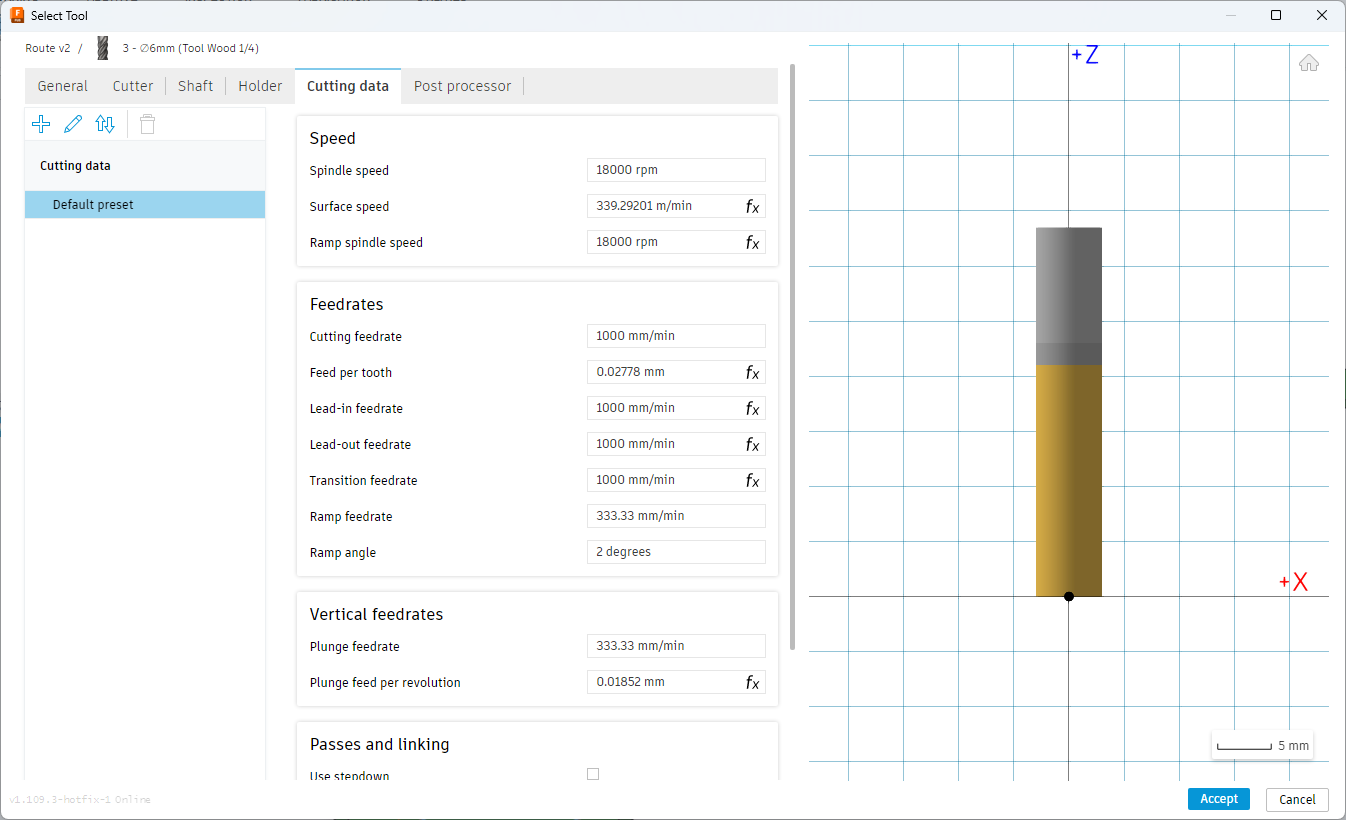Open the Holder tab

(260, 86)
